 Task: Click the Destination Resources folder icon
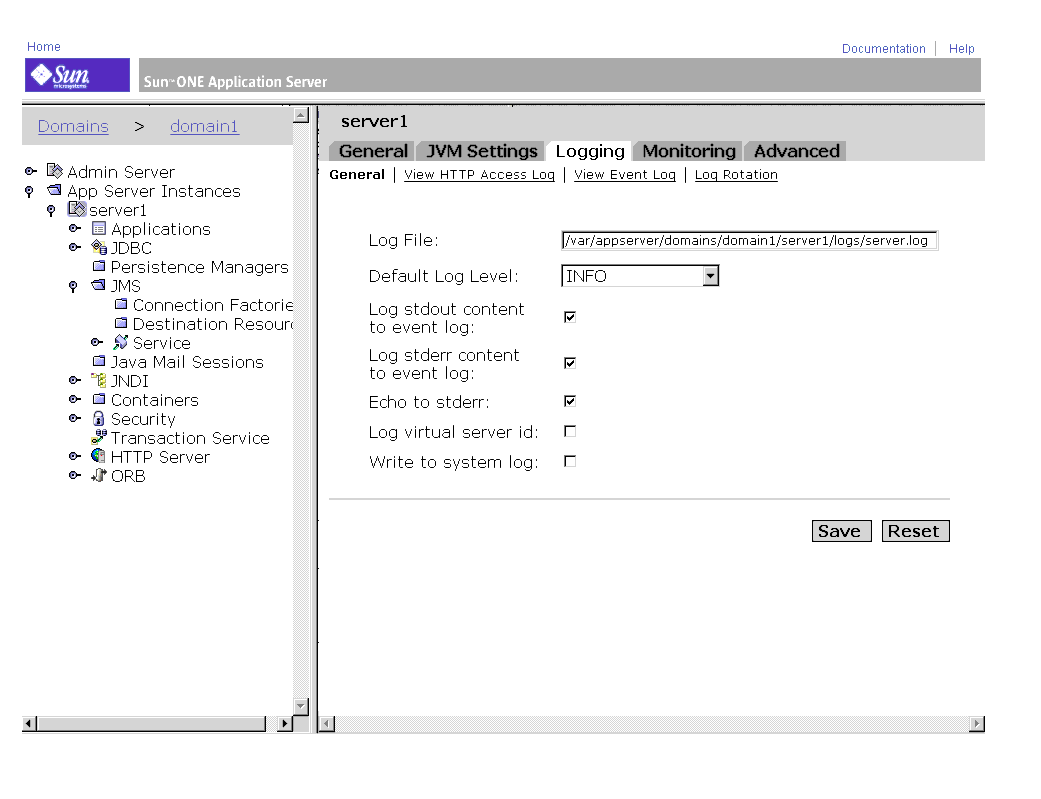(x=121, y=323)
